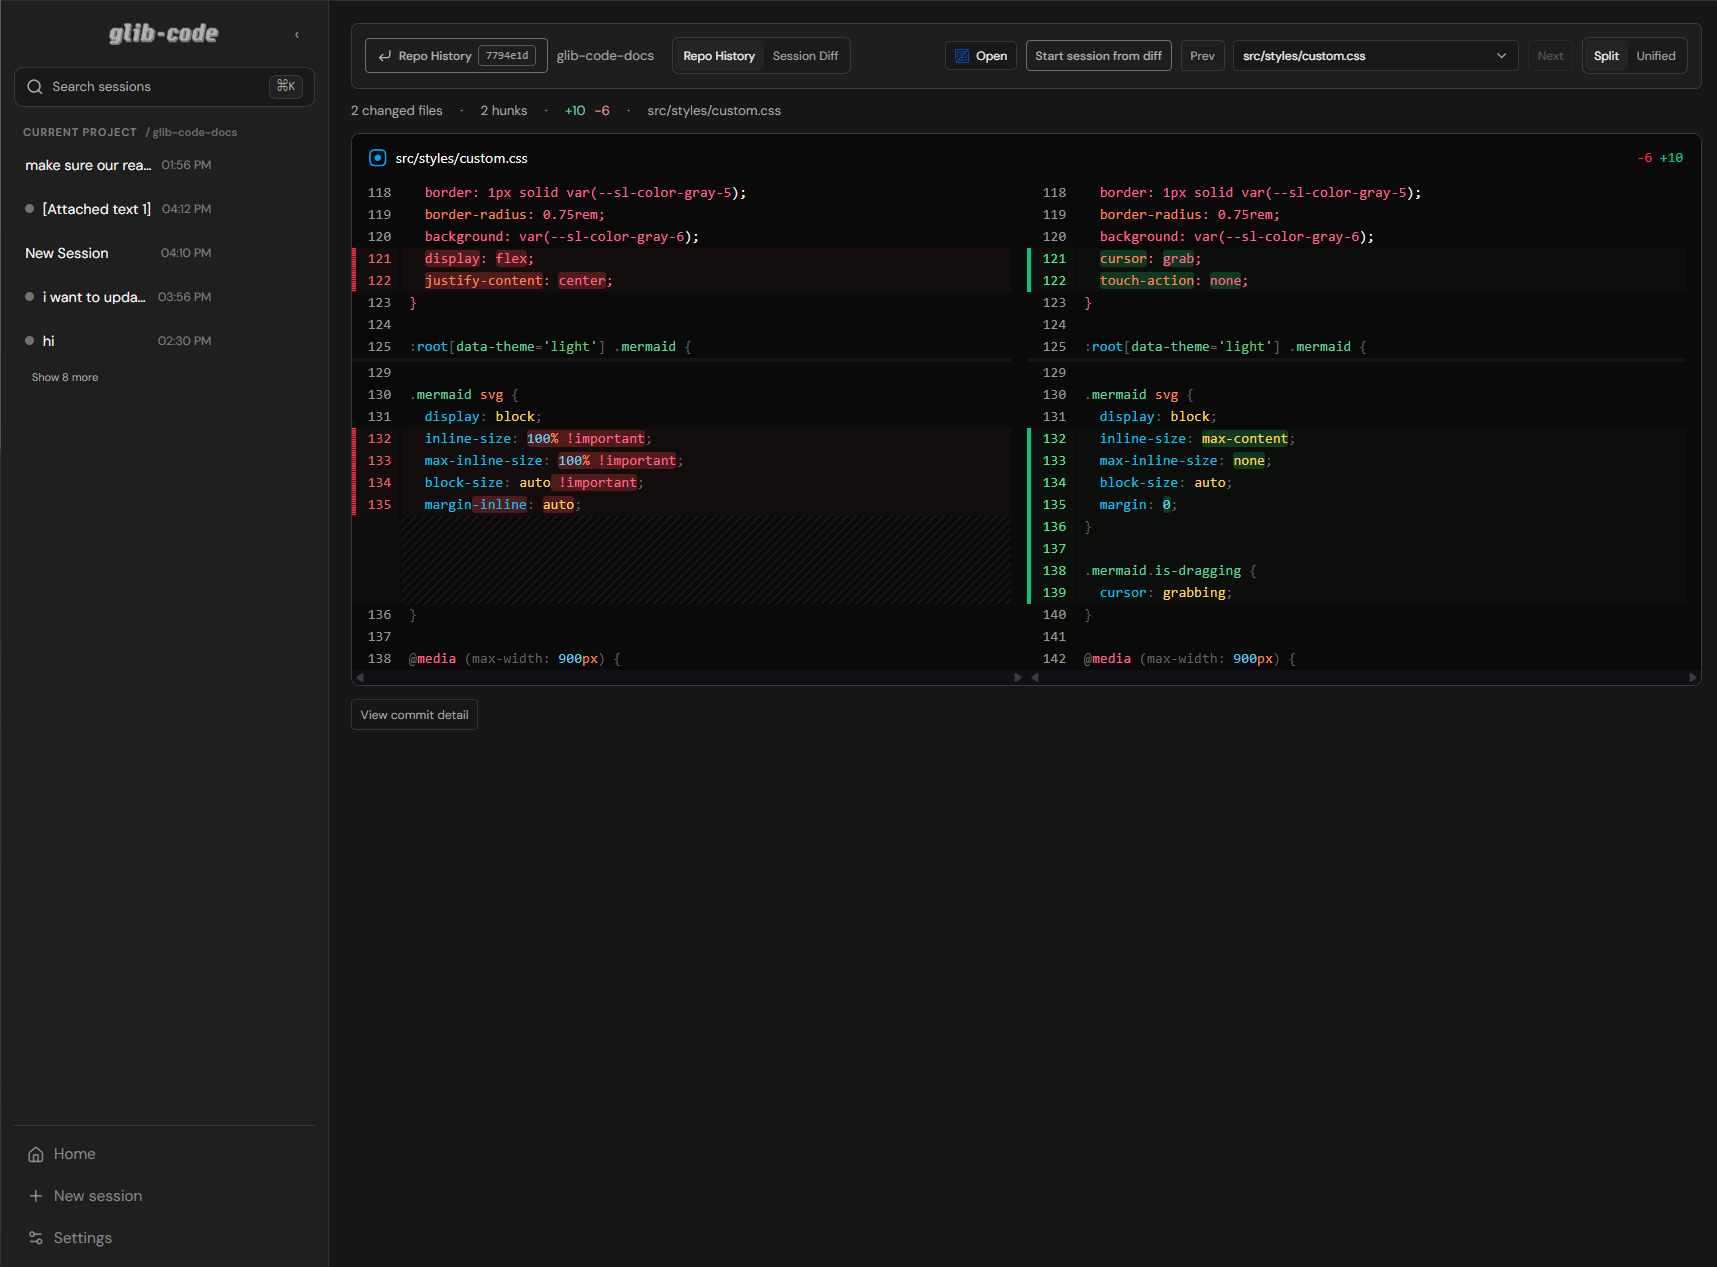Click the Home house icon
1717x1267 pixels.
(36, 1154)
